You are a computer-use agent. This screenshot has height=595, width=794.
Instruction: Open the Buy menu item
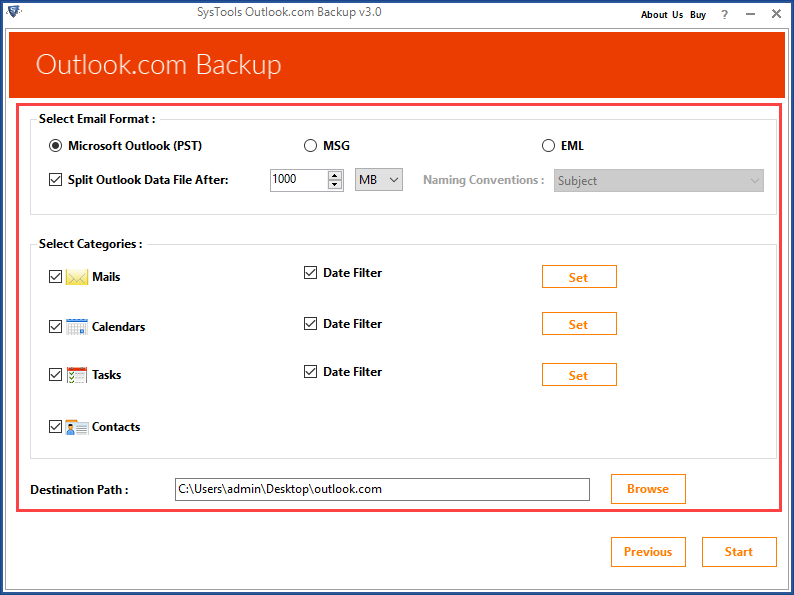pos(698,15)
